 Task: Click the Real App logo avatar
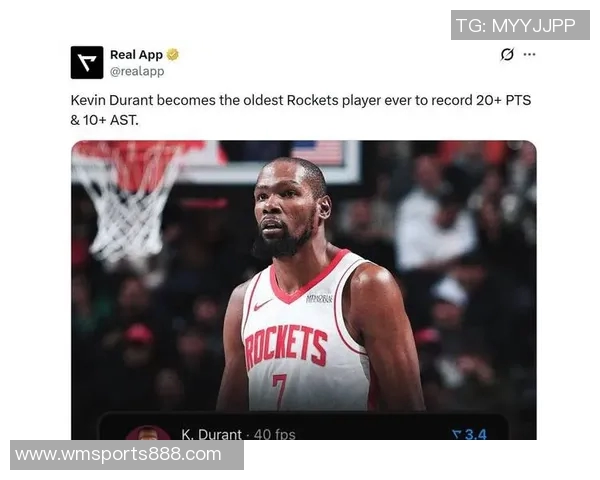click(x=87, y=62)
